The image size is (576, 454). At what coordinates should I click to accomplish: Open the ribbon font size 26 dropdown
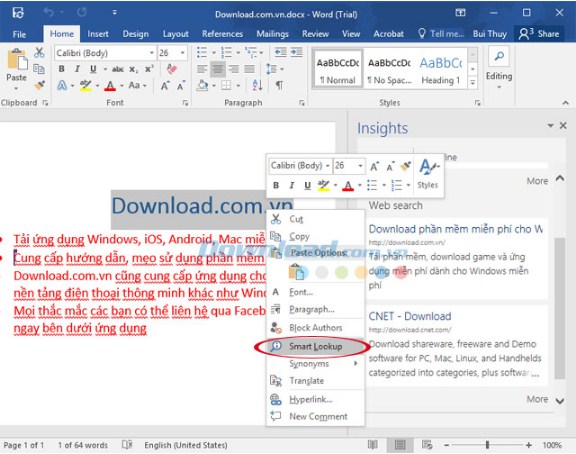click(183, 53)
